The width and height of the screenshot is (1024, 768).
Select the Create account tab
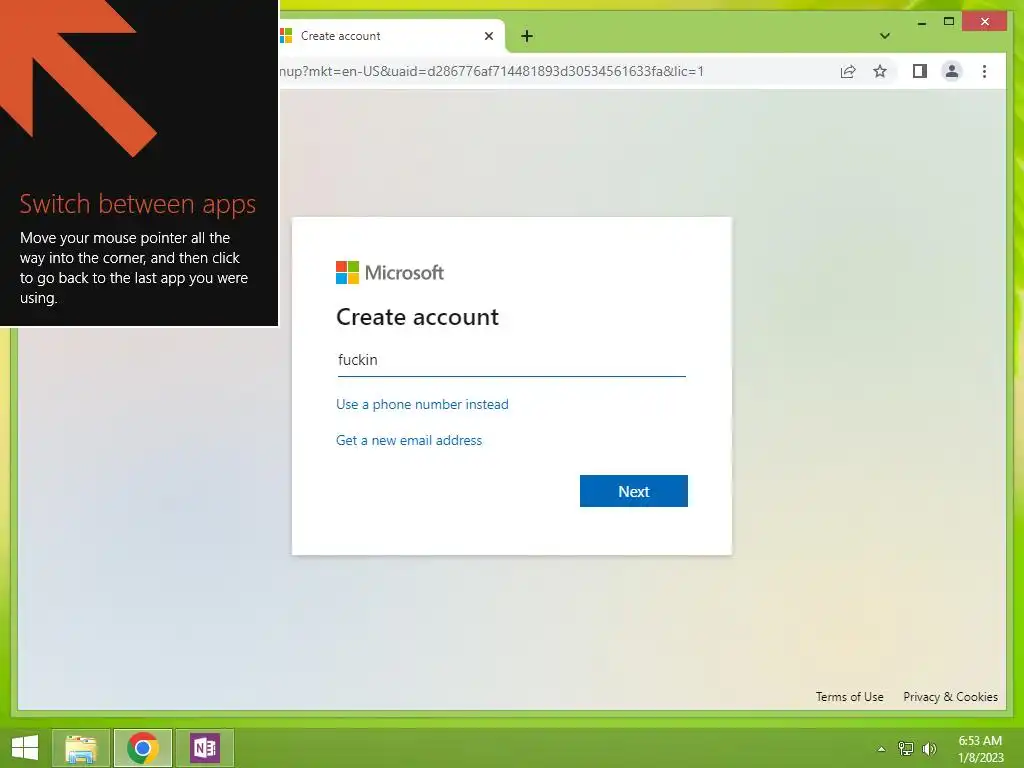coord(392,36)
